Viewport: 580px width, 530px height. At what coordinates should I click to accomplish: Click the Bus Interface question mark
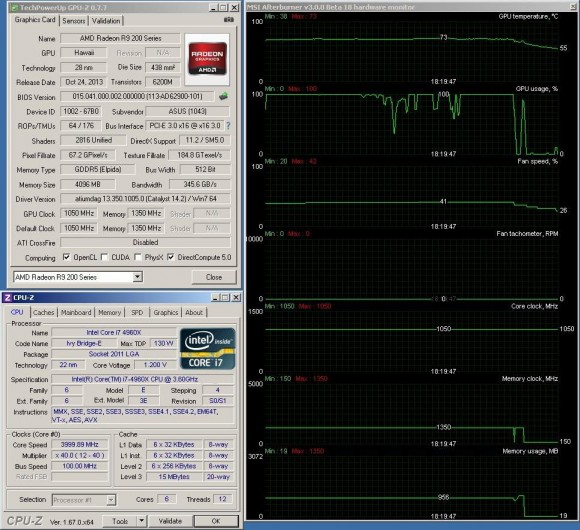coord(228,126)
